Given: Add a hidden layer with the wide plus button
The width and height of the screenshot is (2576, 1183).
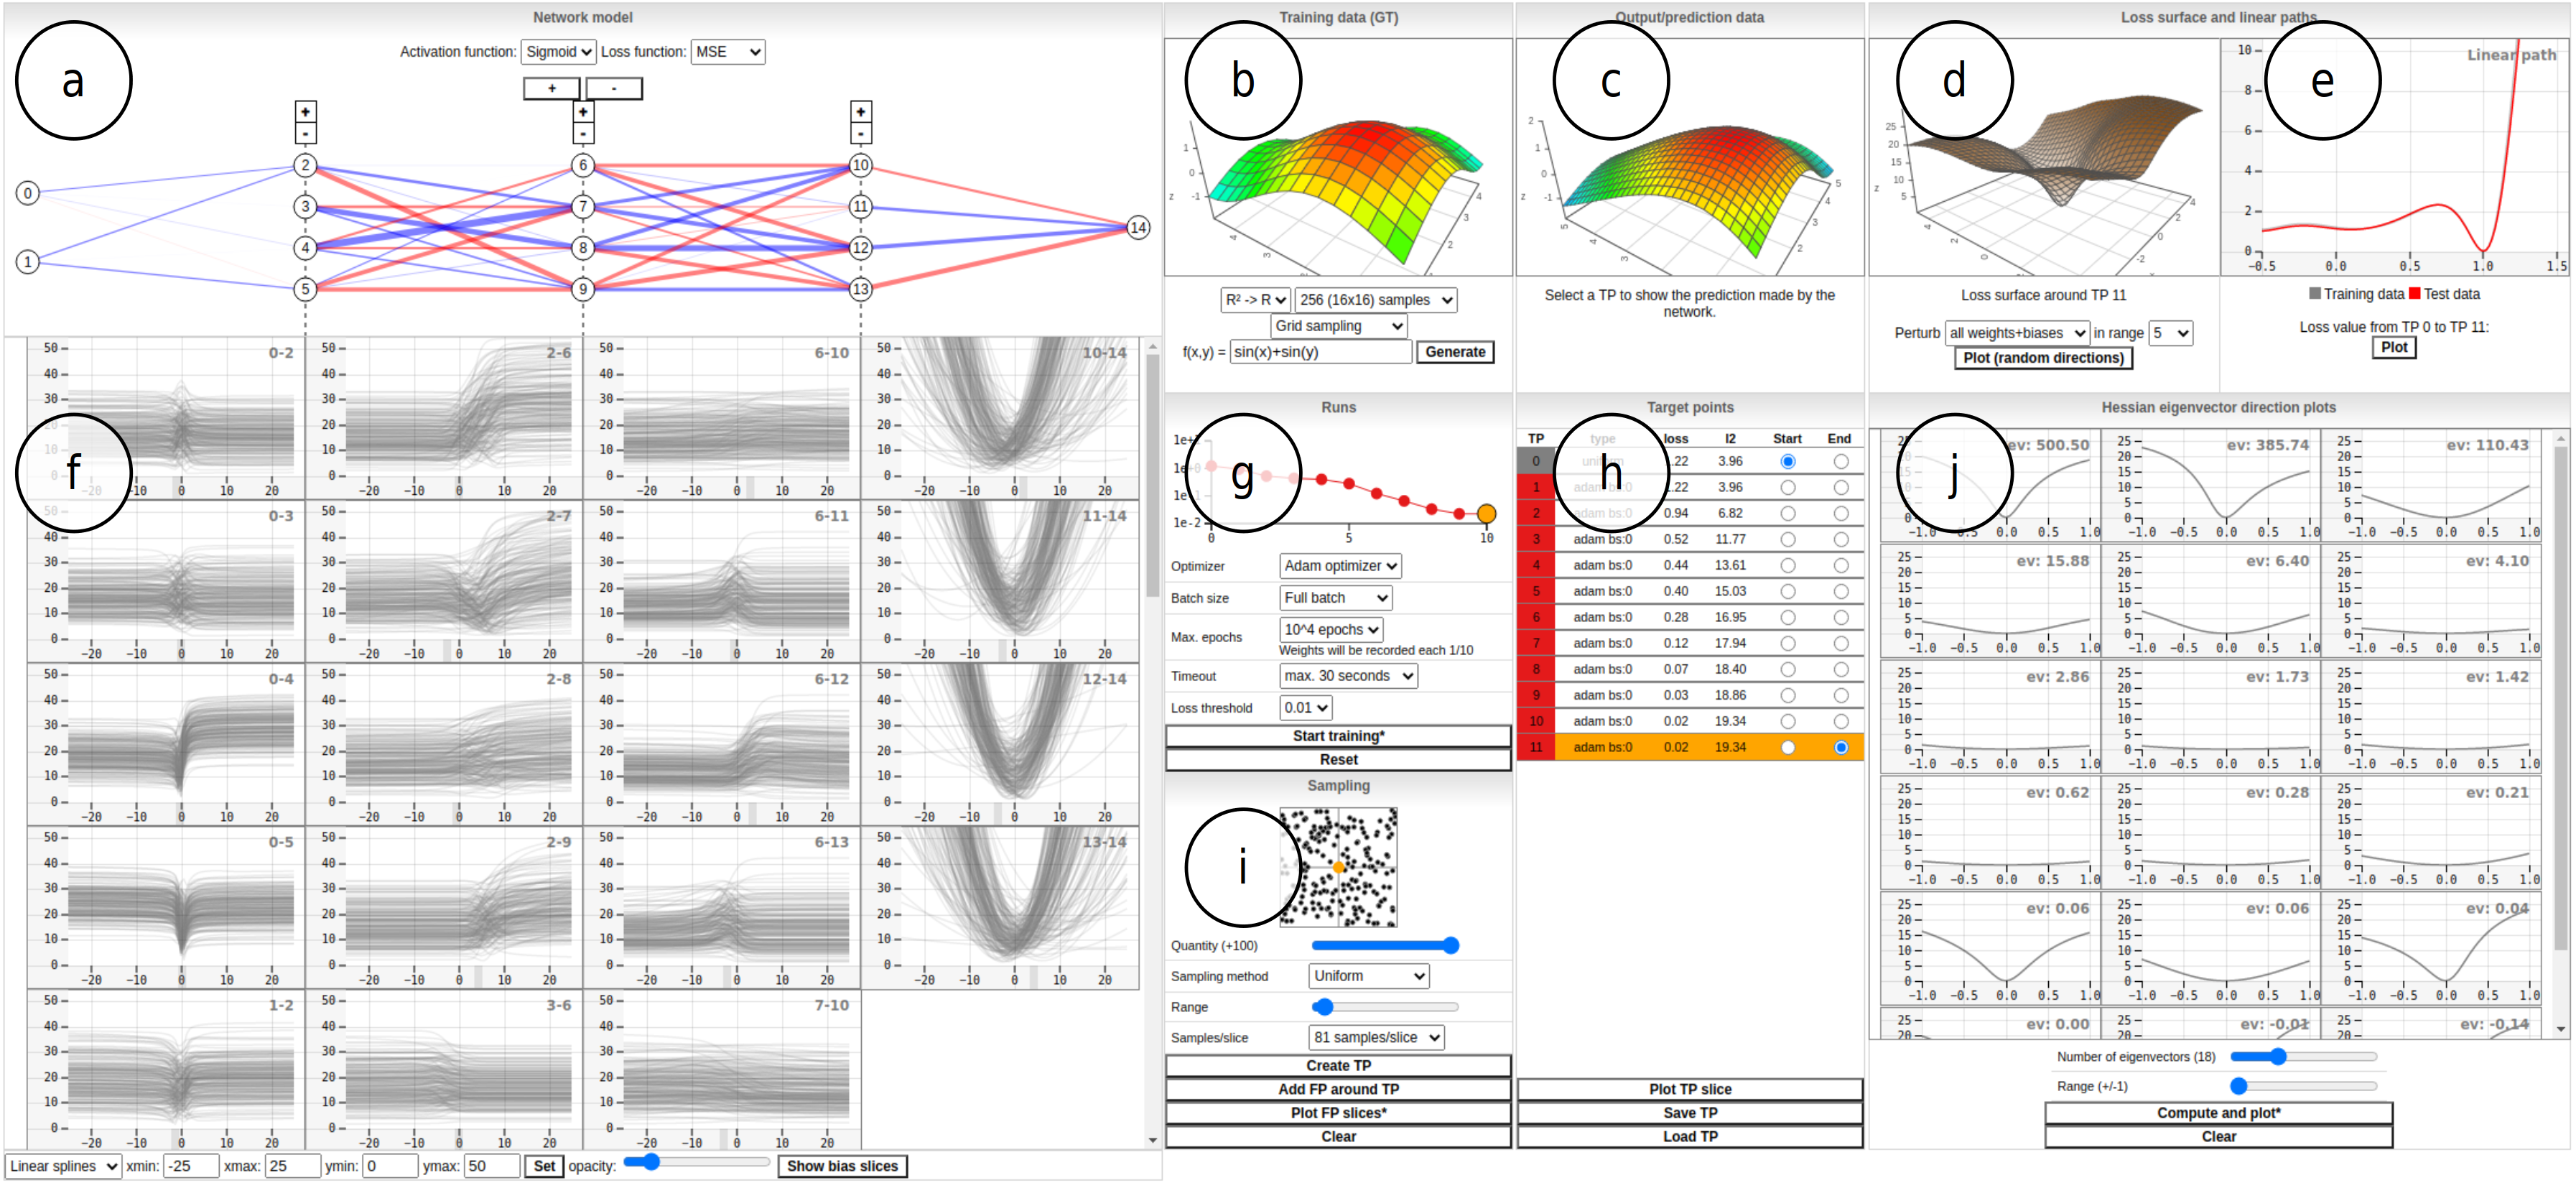Looking at the screenshot, I should 552,89.
